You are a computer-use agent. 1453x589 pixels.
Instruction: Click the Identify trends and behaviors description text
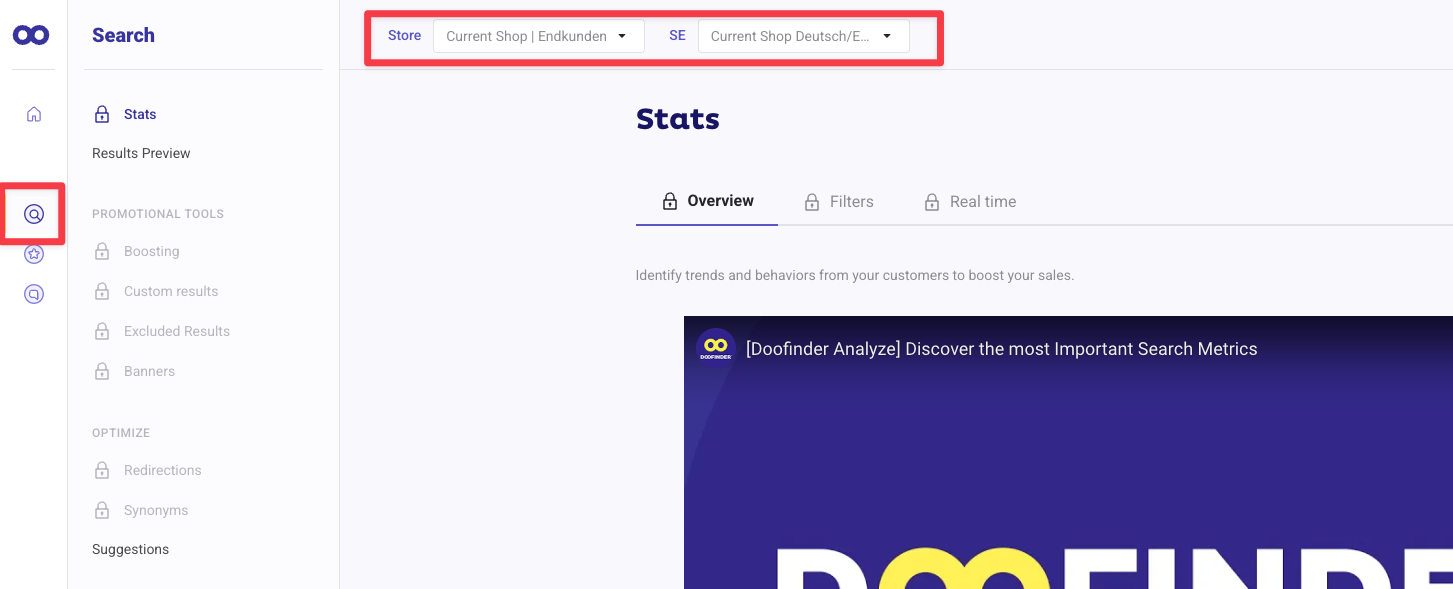854,275
